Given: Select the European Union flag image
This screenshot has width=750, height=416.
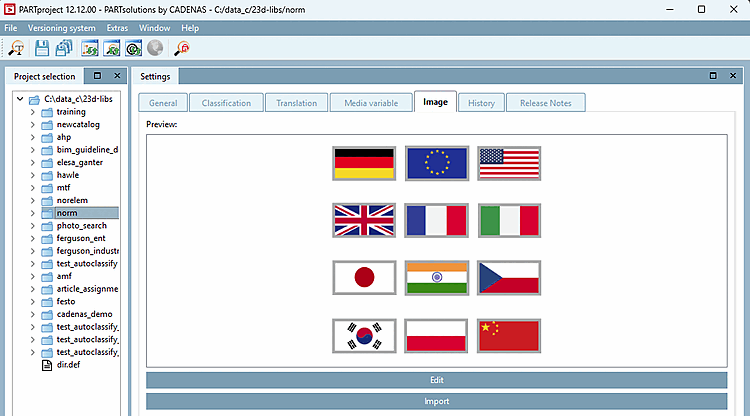Looking at the screenshot, I should click(x=437, y=164).
